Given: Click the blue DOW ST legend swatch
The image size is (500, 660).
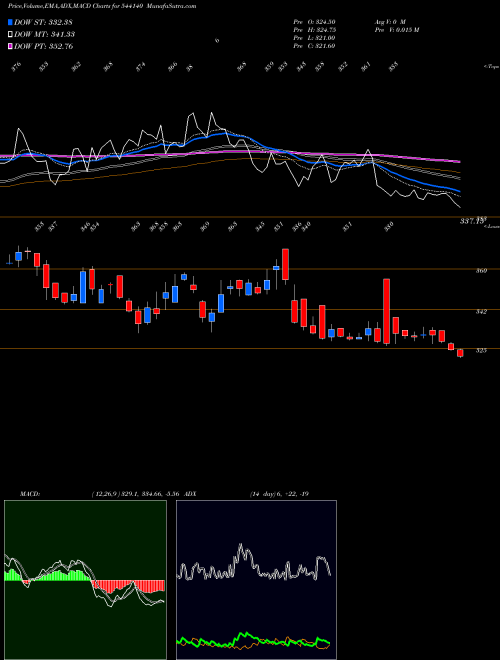Looking at the screenshot, I should pyautogui.click(x=10, y=22).
